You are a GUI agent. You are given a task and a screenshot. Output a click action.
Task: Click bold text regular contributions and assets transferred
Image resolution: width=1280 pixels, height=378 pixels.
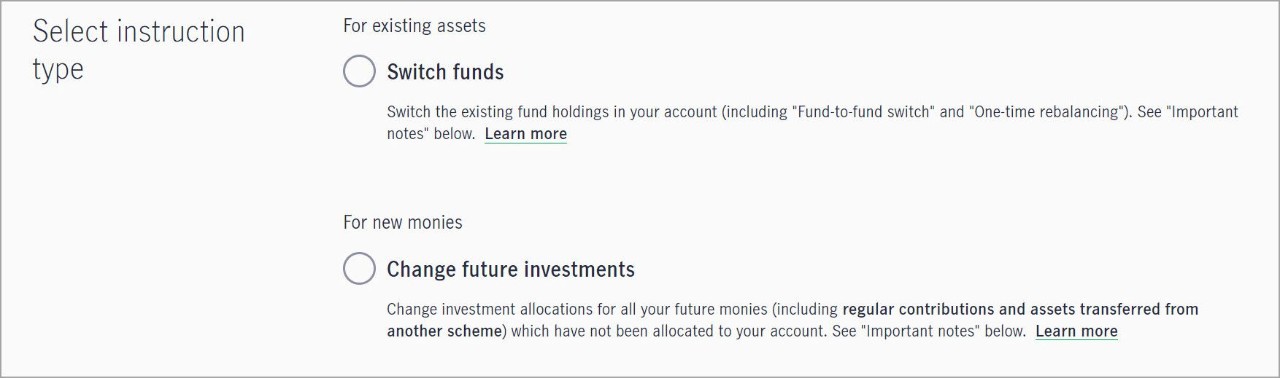pyautogui.click(x=1020, y=309)
